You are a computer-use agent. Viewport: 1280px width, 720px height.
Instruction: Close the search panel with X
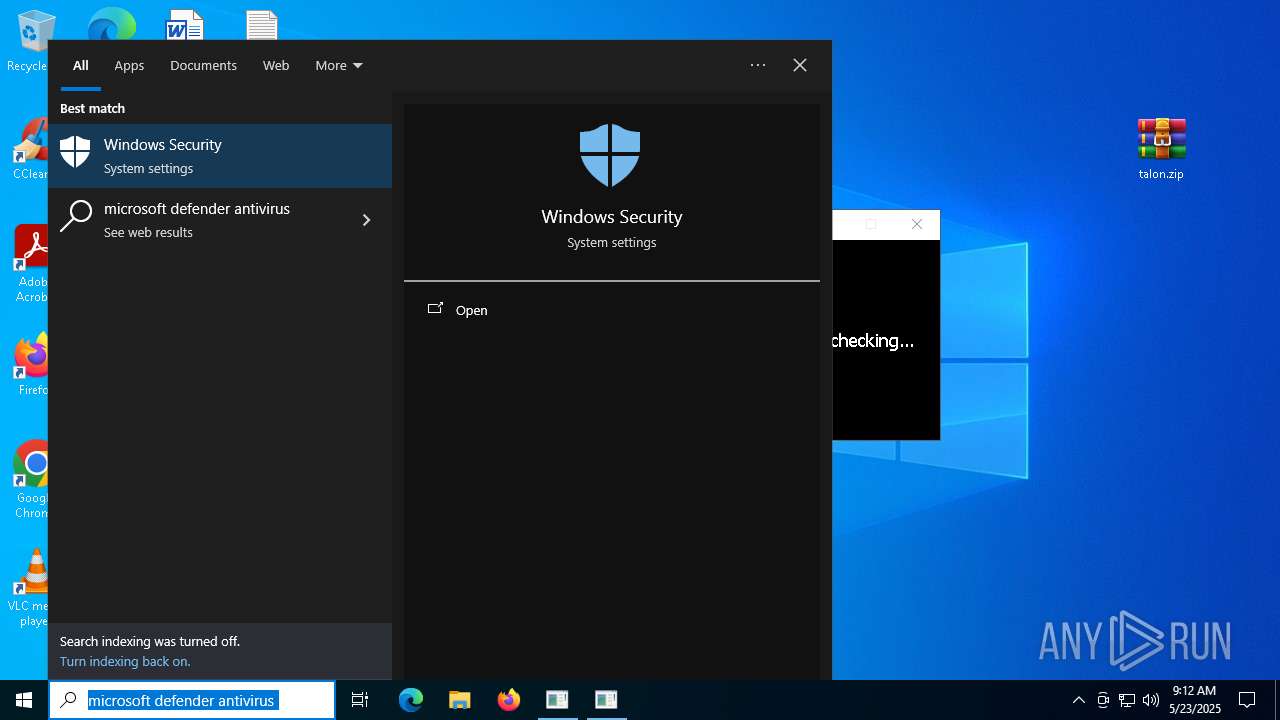(x=800, y=65)
